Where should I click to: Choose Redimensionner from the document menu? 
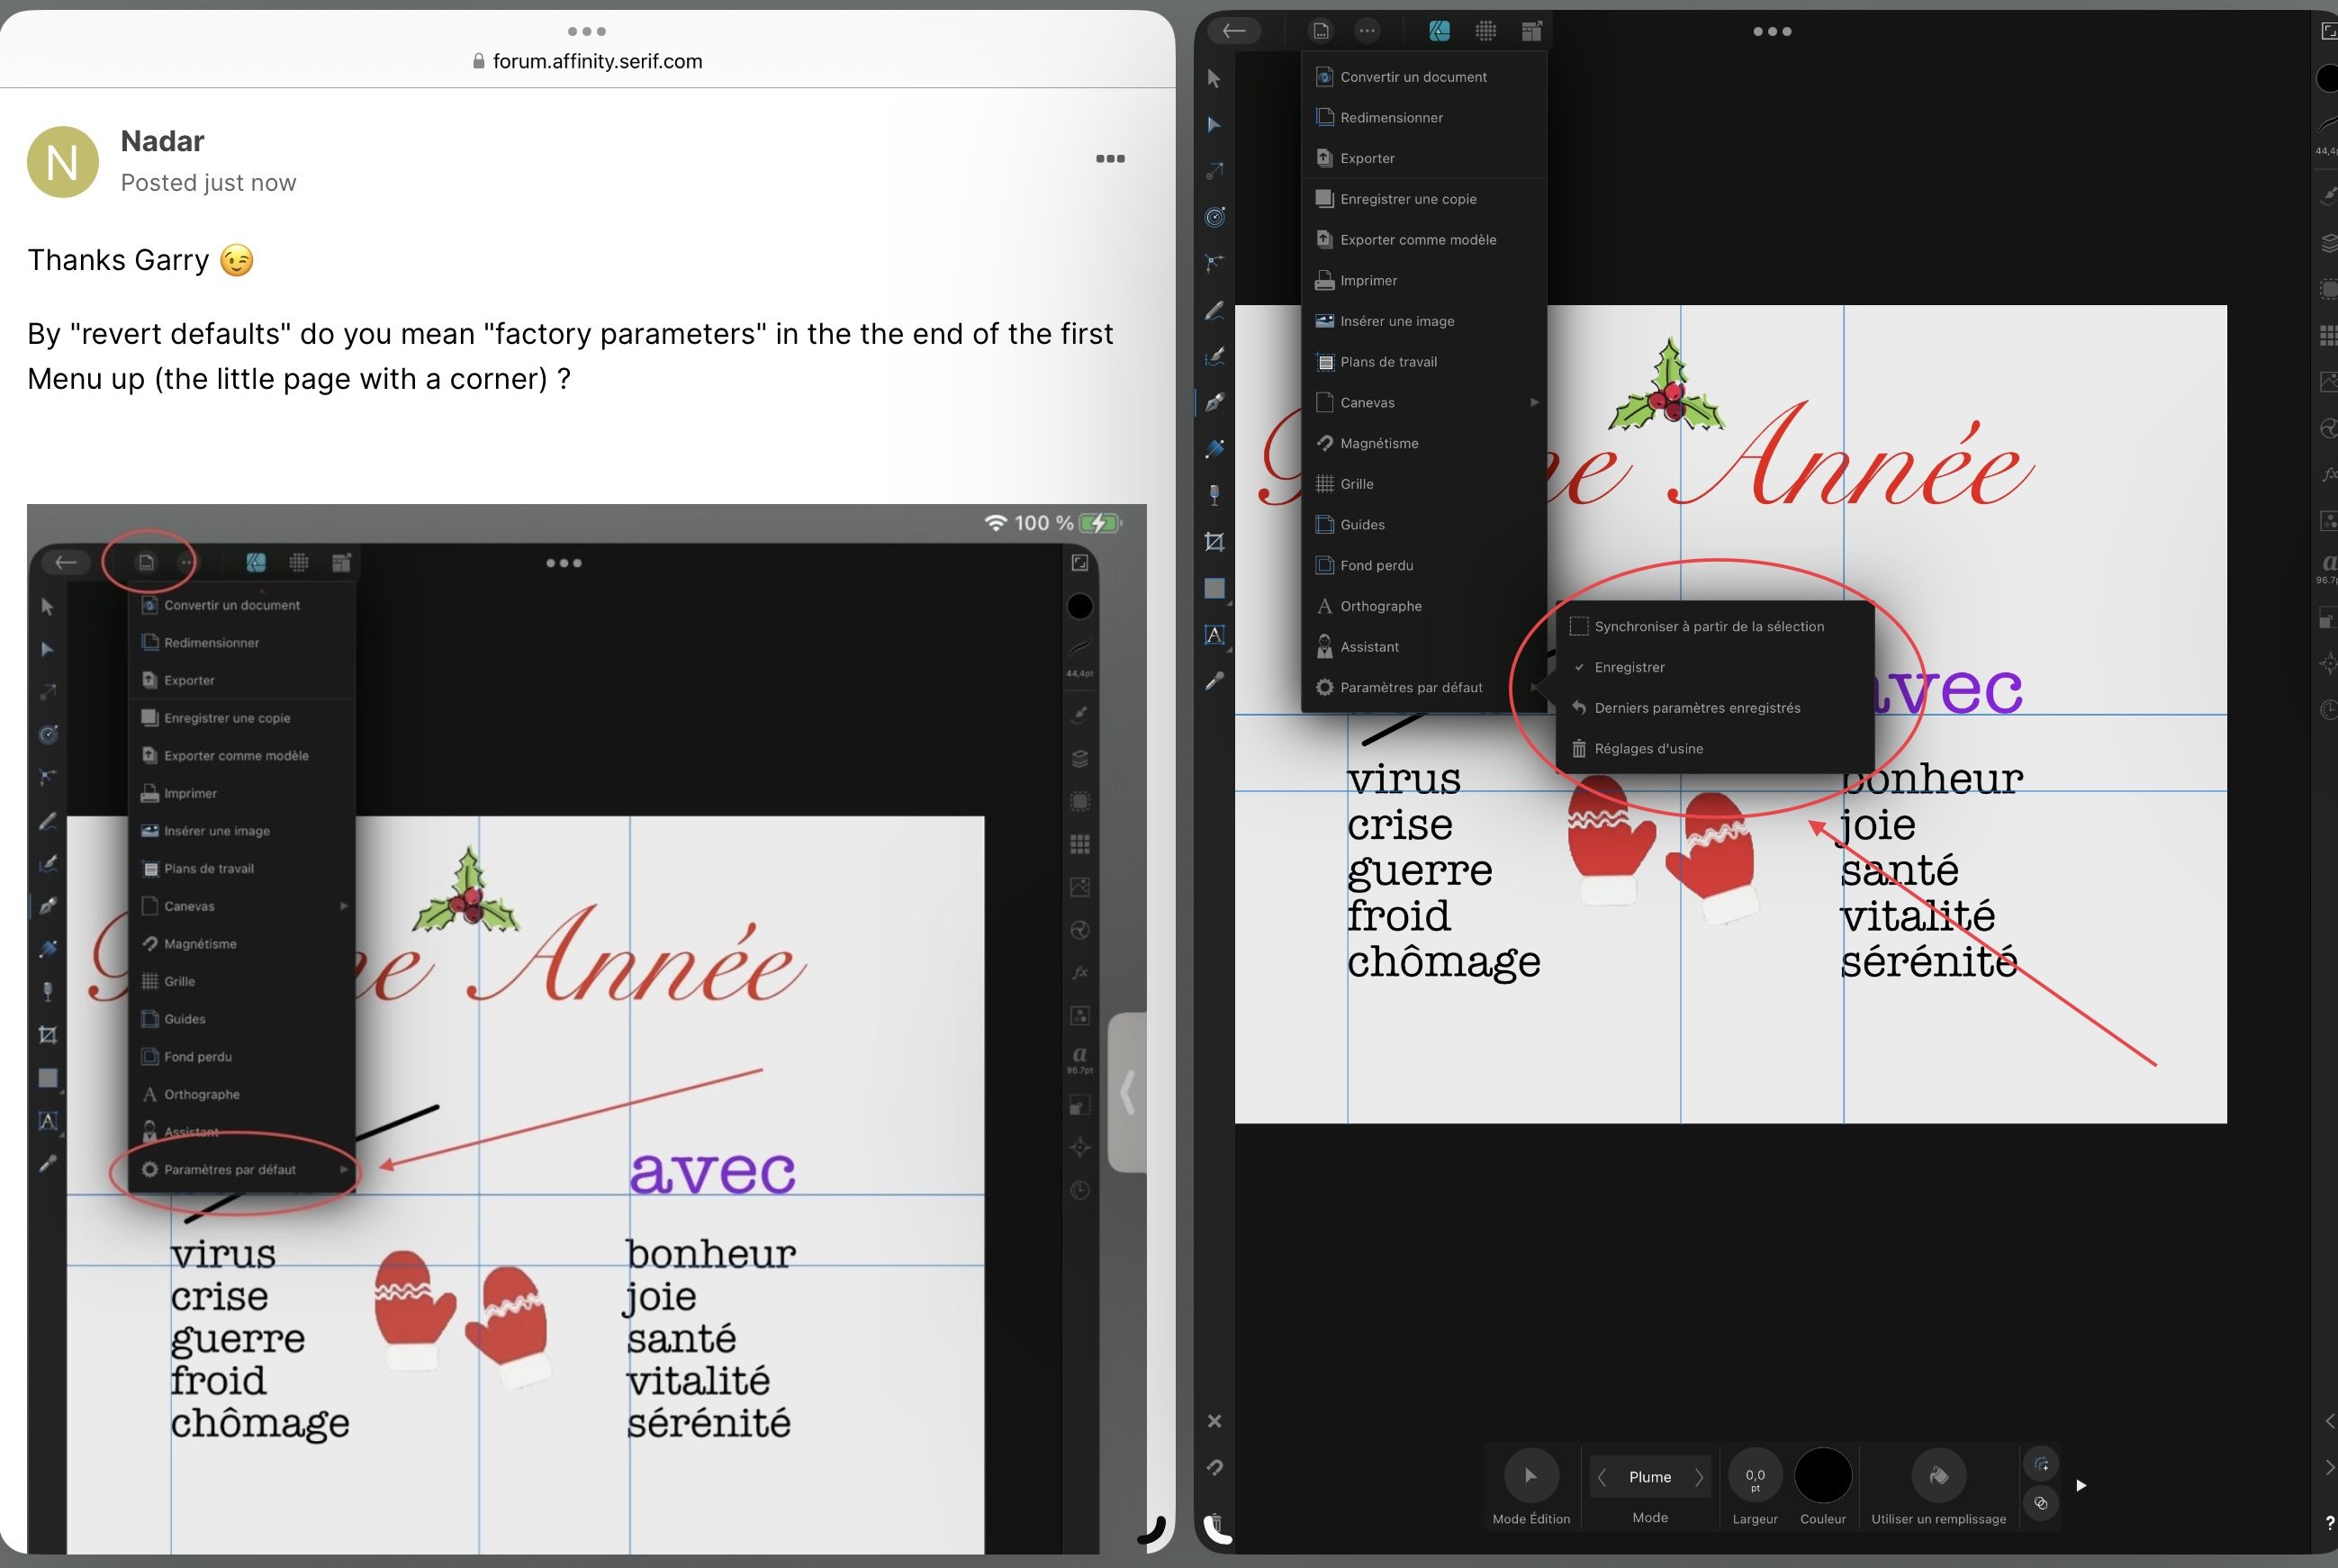pyautogui.click(x=1424, y=117)
